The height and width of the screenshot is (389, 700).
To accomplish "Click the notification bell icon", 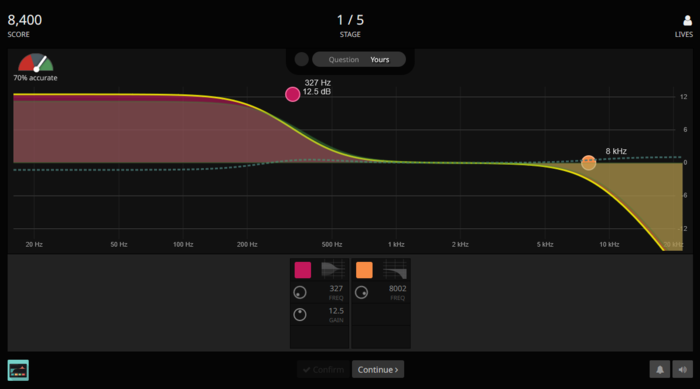I will pos(659,369).
